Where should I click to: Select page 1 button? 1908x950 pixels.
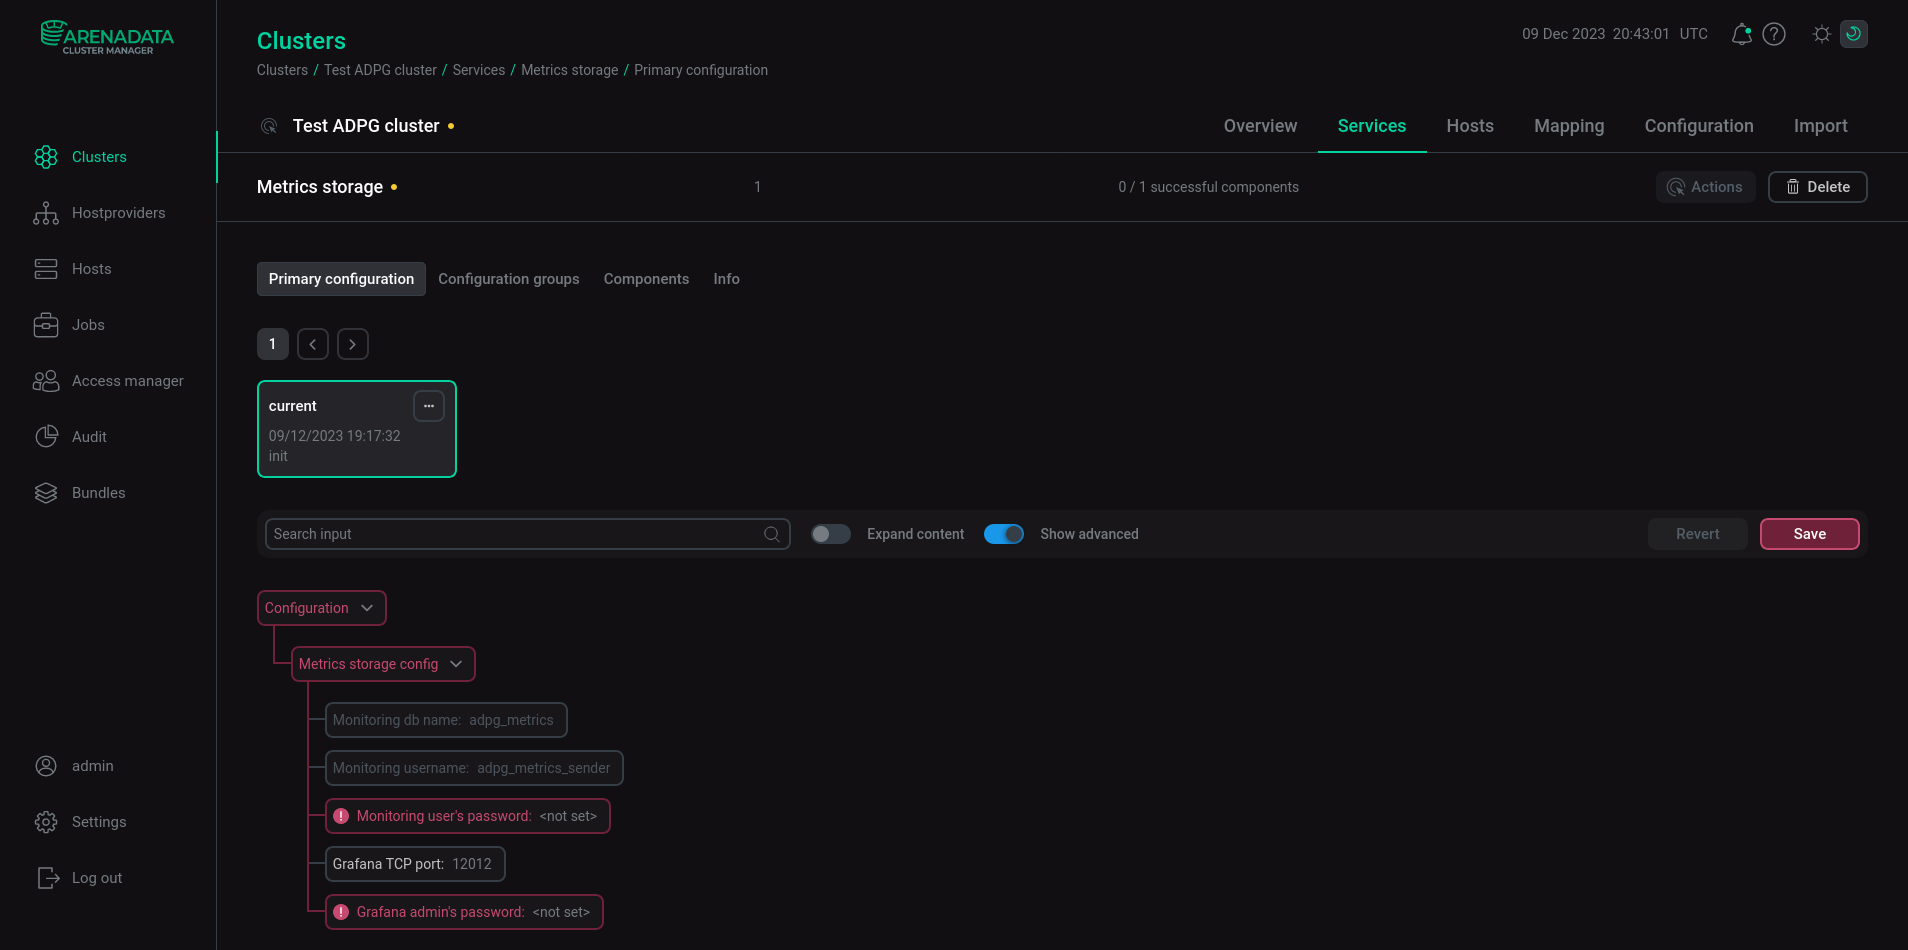[273, 344]
